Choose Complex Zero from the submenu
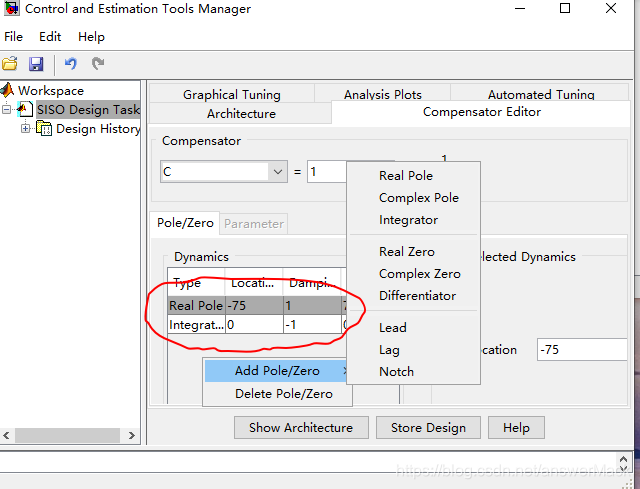The image size is (640, 489). pyautogui.click(x=413, y=273)
